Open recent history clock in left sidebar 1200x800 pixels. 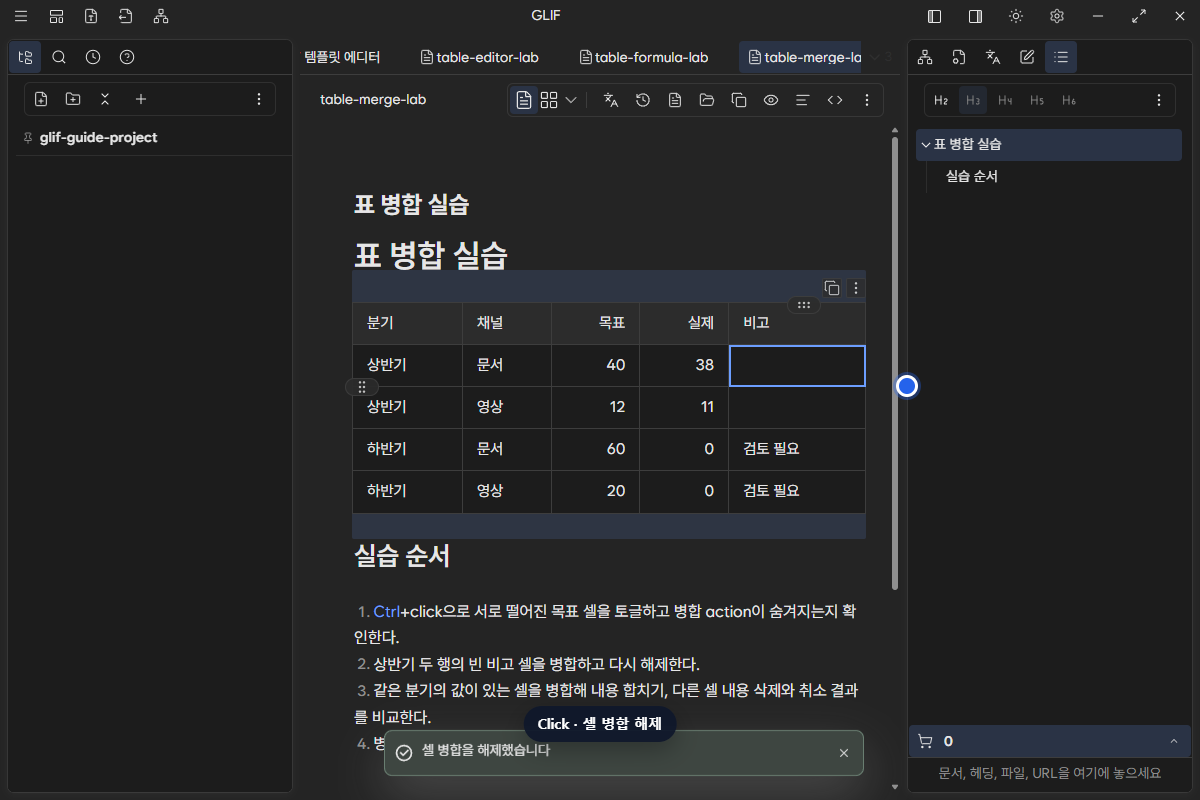coord(93,57)
